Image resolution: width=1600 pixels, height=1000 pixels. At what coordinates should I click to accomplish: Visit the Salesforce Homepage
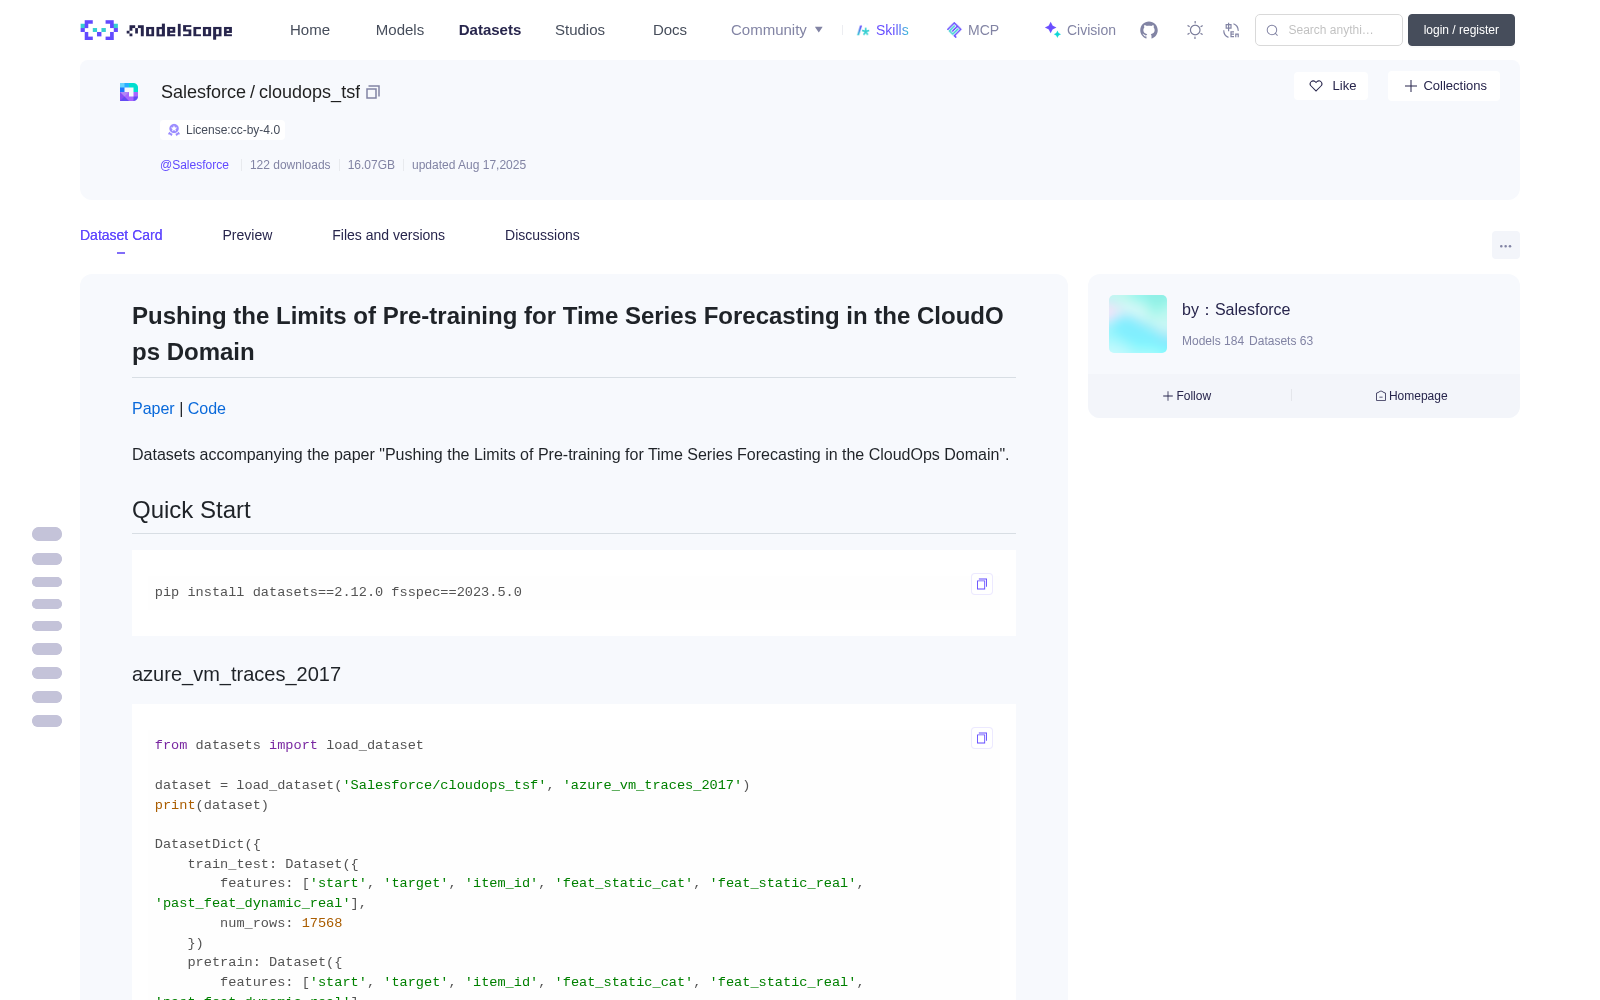coord(1411,396)
